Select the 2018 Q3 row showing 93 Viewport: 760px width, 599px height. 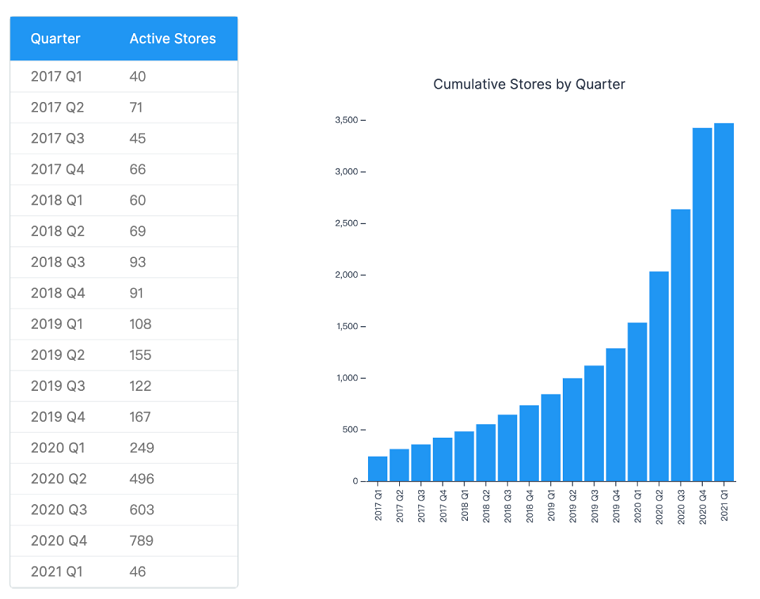[x=124, y=262]
